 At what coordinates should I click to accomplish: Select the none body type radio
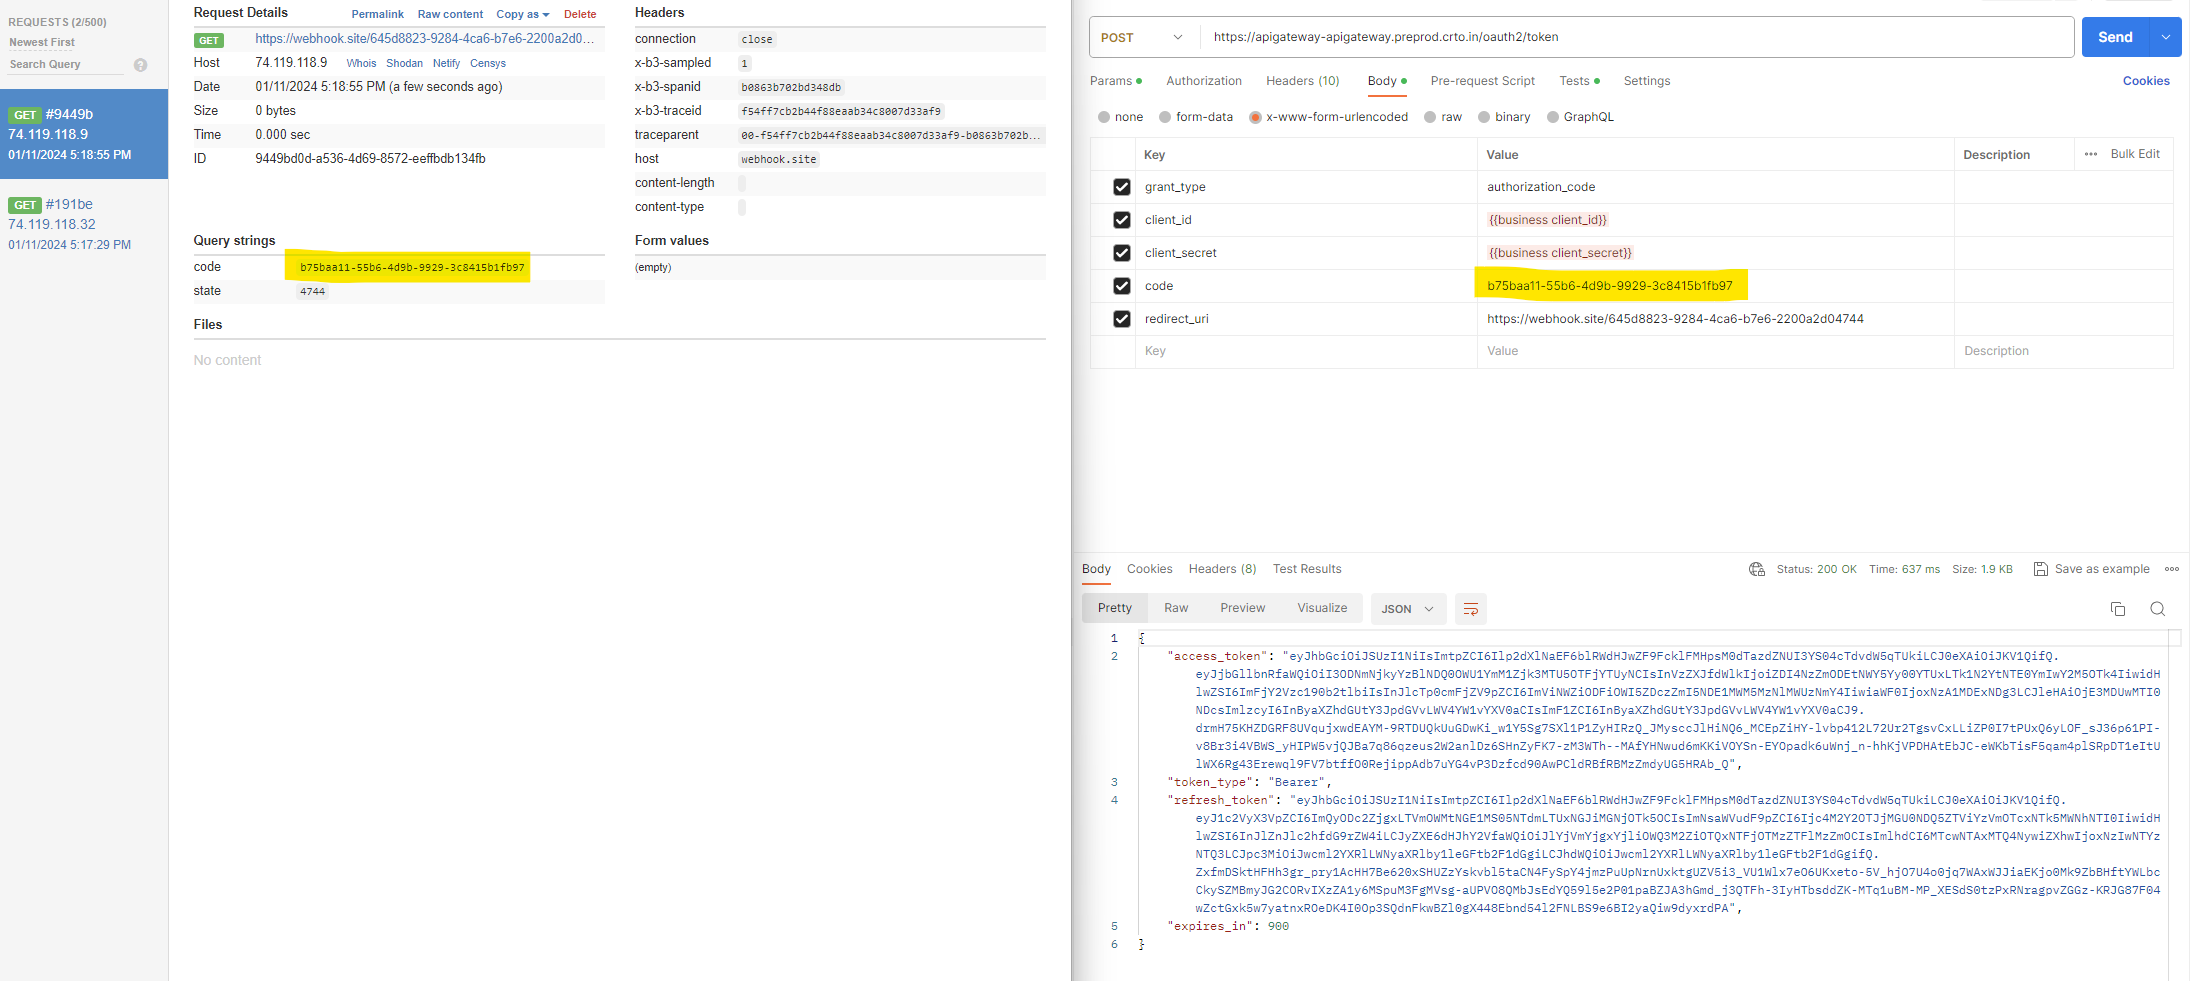click(x=1103, y=117)
